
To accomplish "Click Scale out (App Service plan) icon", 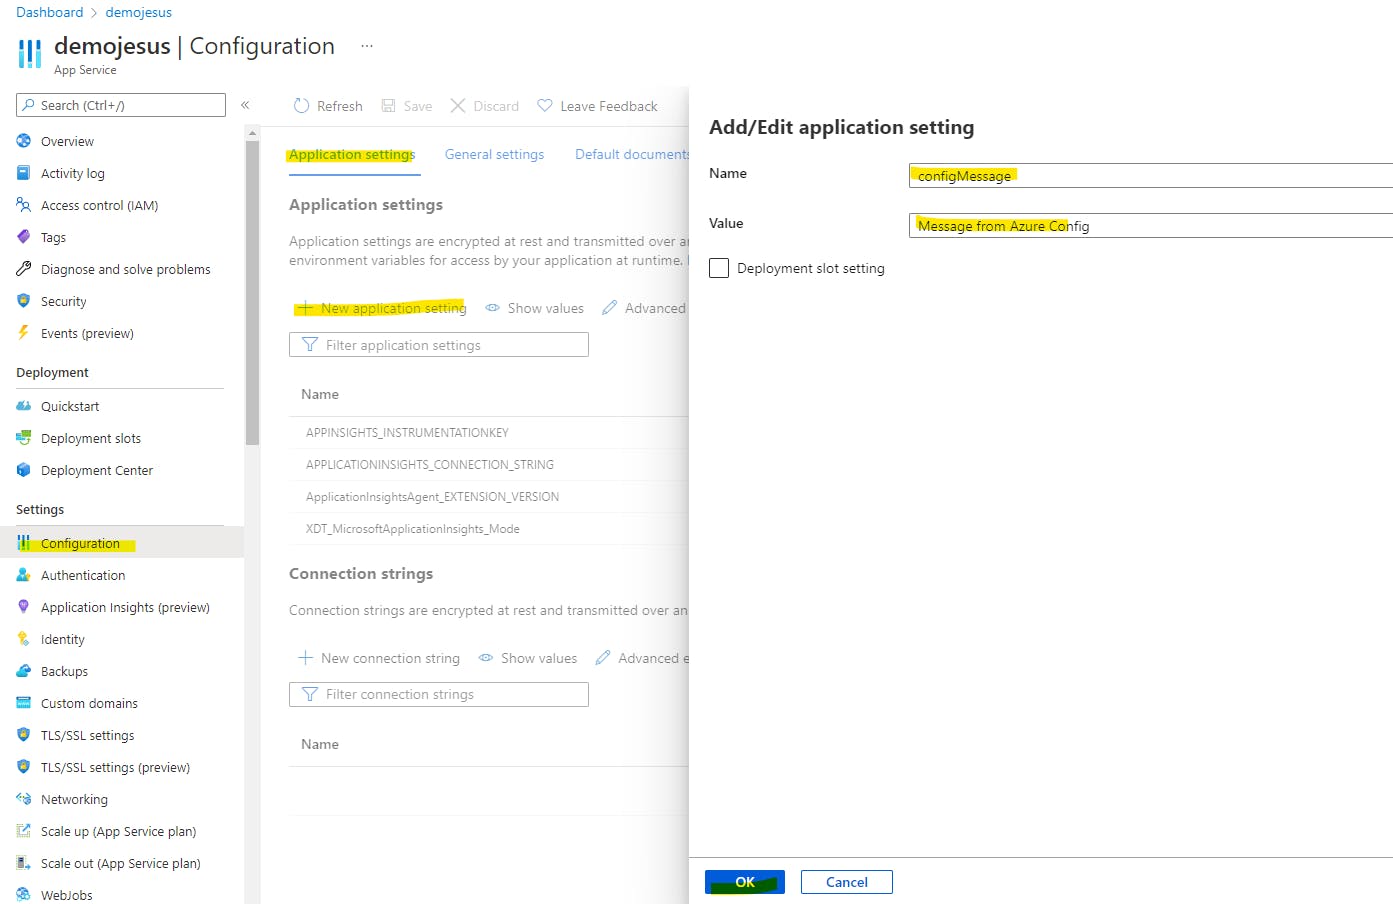I will click(24, 863).
